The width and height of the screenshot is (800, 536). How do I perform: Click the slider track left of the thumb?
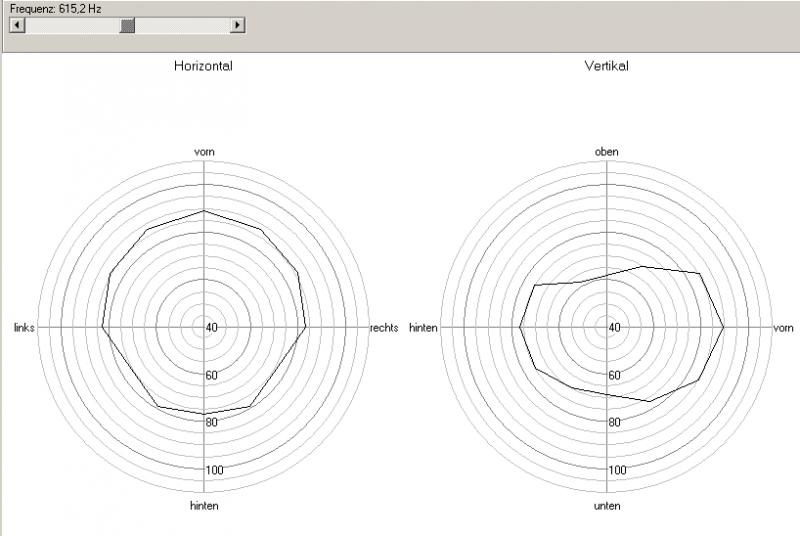coord(70,25)
